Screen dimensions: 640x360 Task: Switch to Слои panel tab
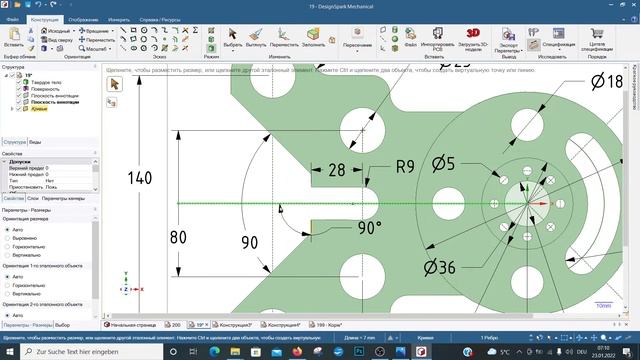[x=33, y=198]
